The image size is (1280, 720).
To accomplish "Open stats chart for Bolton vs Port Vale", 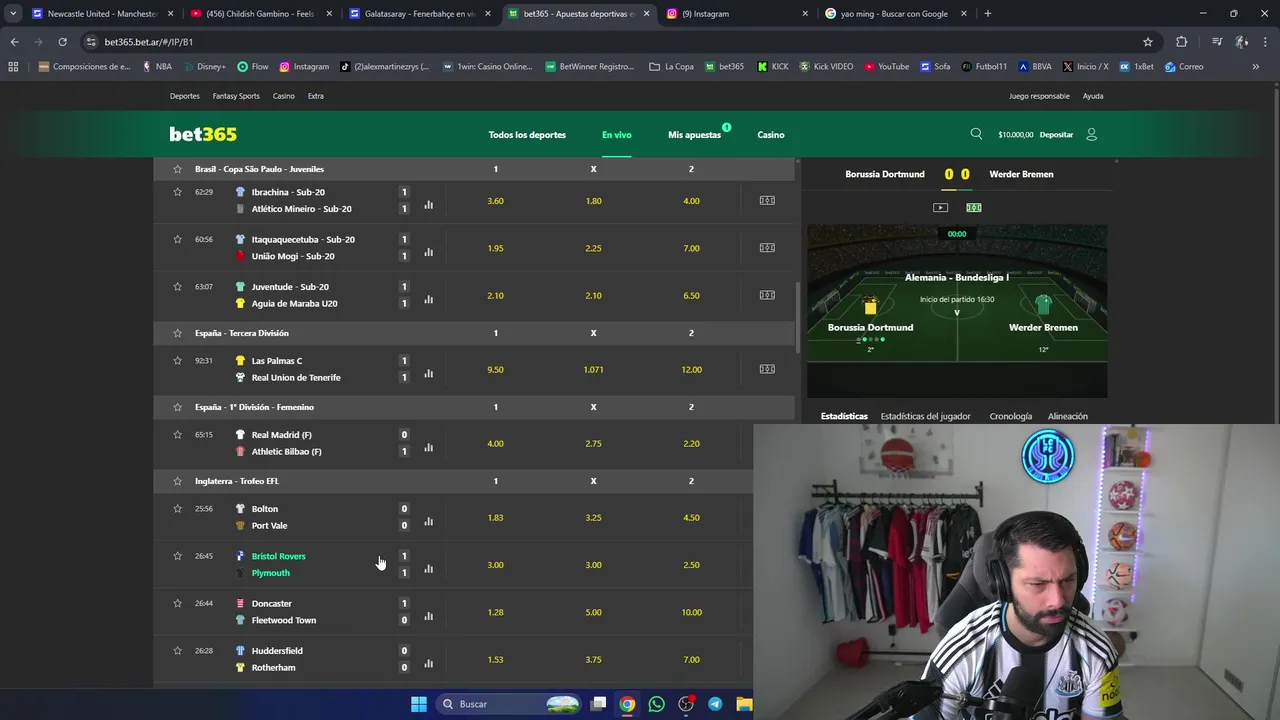I will coord(428,521).
